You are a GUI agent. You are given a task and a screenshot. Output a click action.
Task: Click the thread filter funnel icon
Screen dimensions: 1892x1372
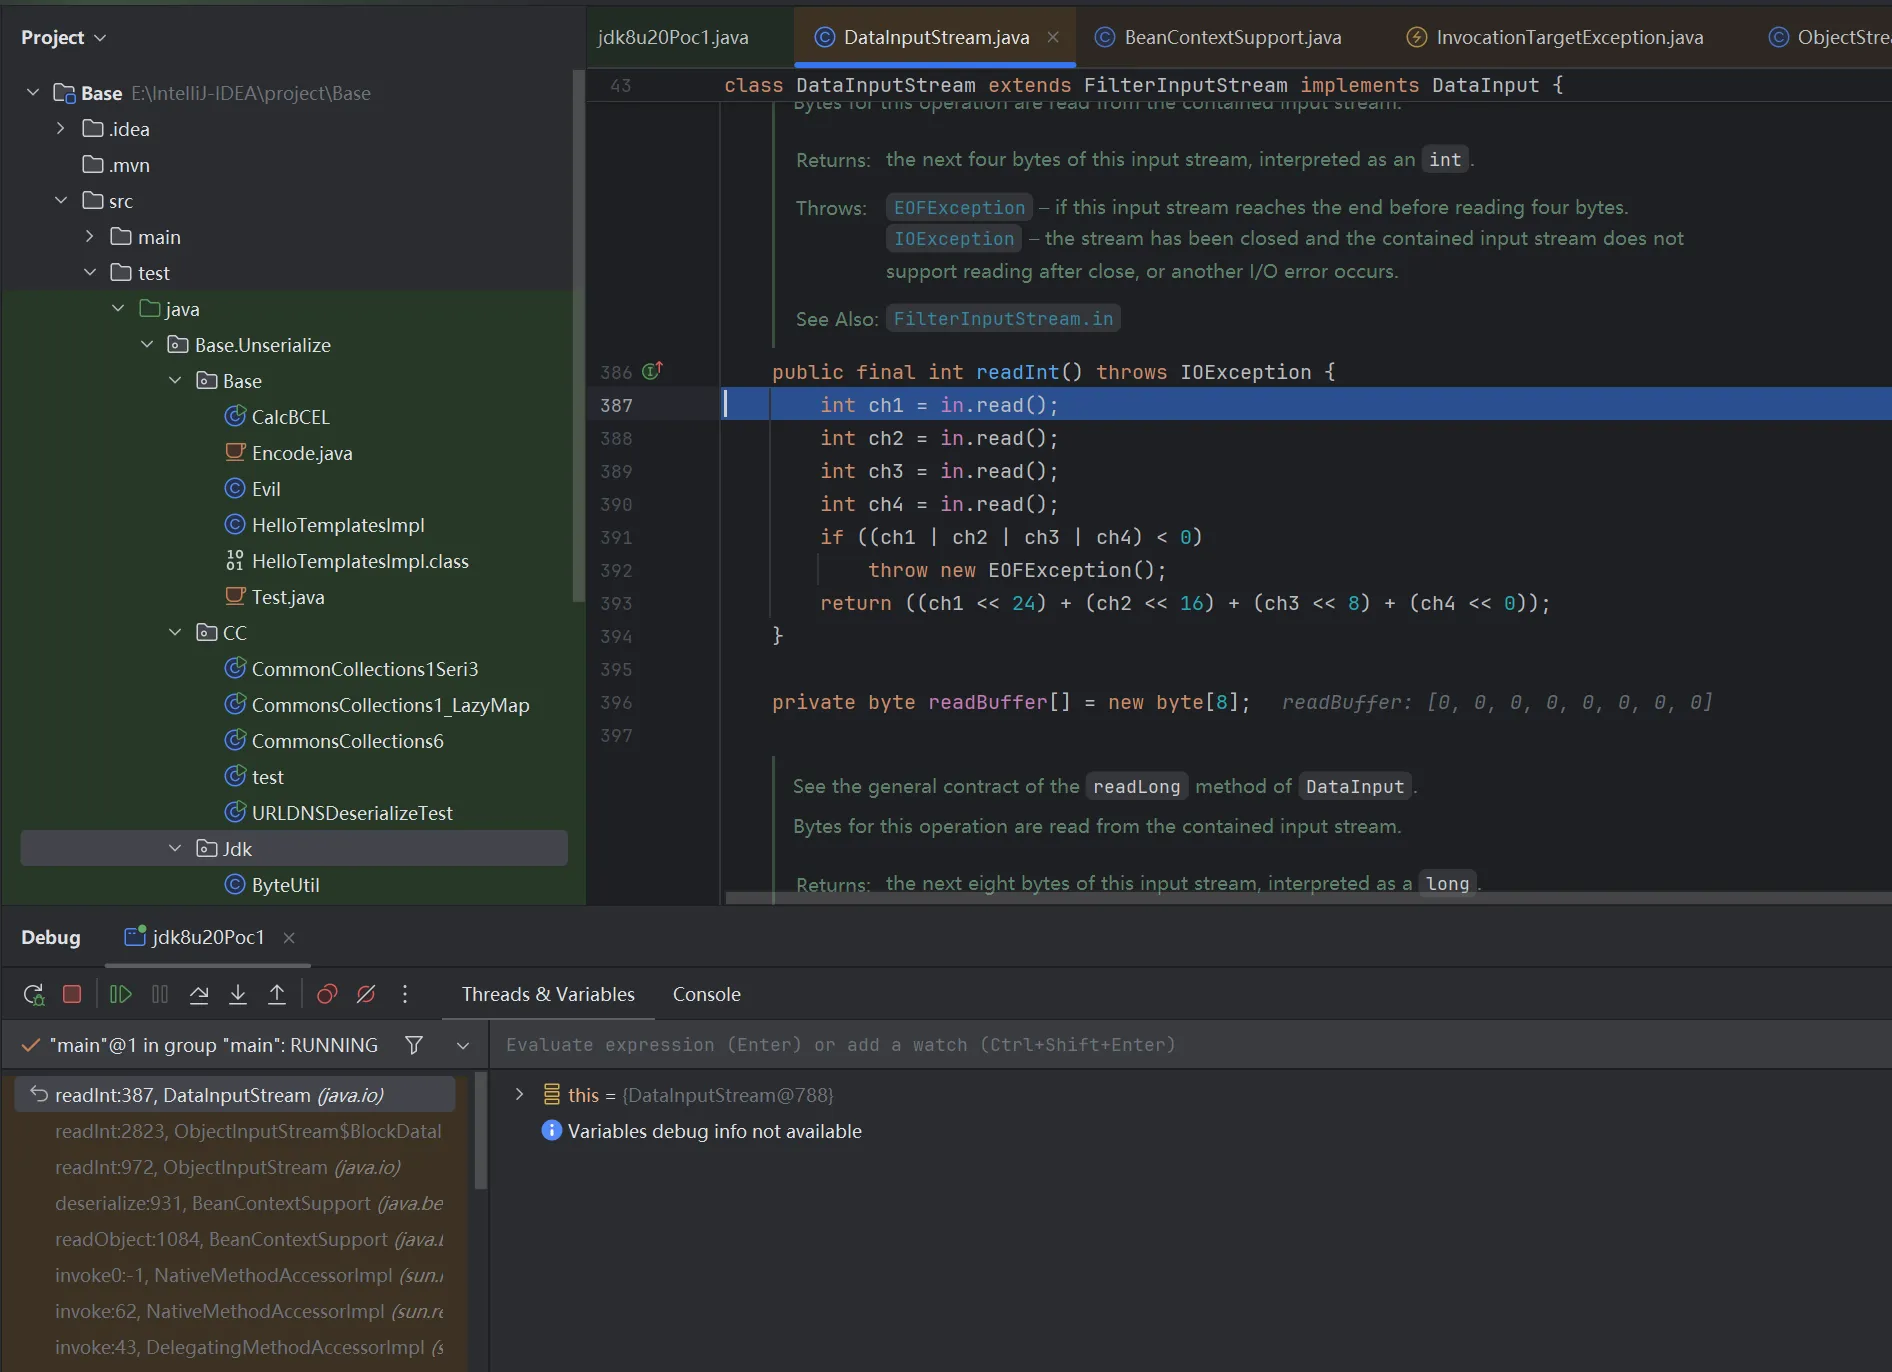point(414,1045)
